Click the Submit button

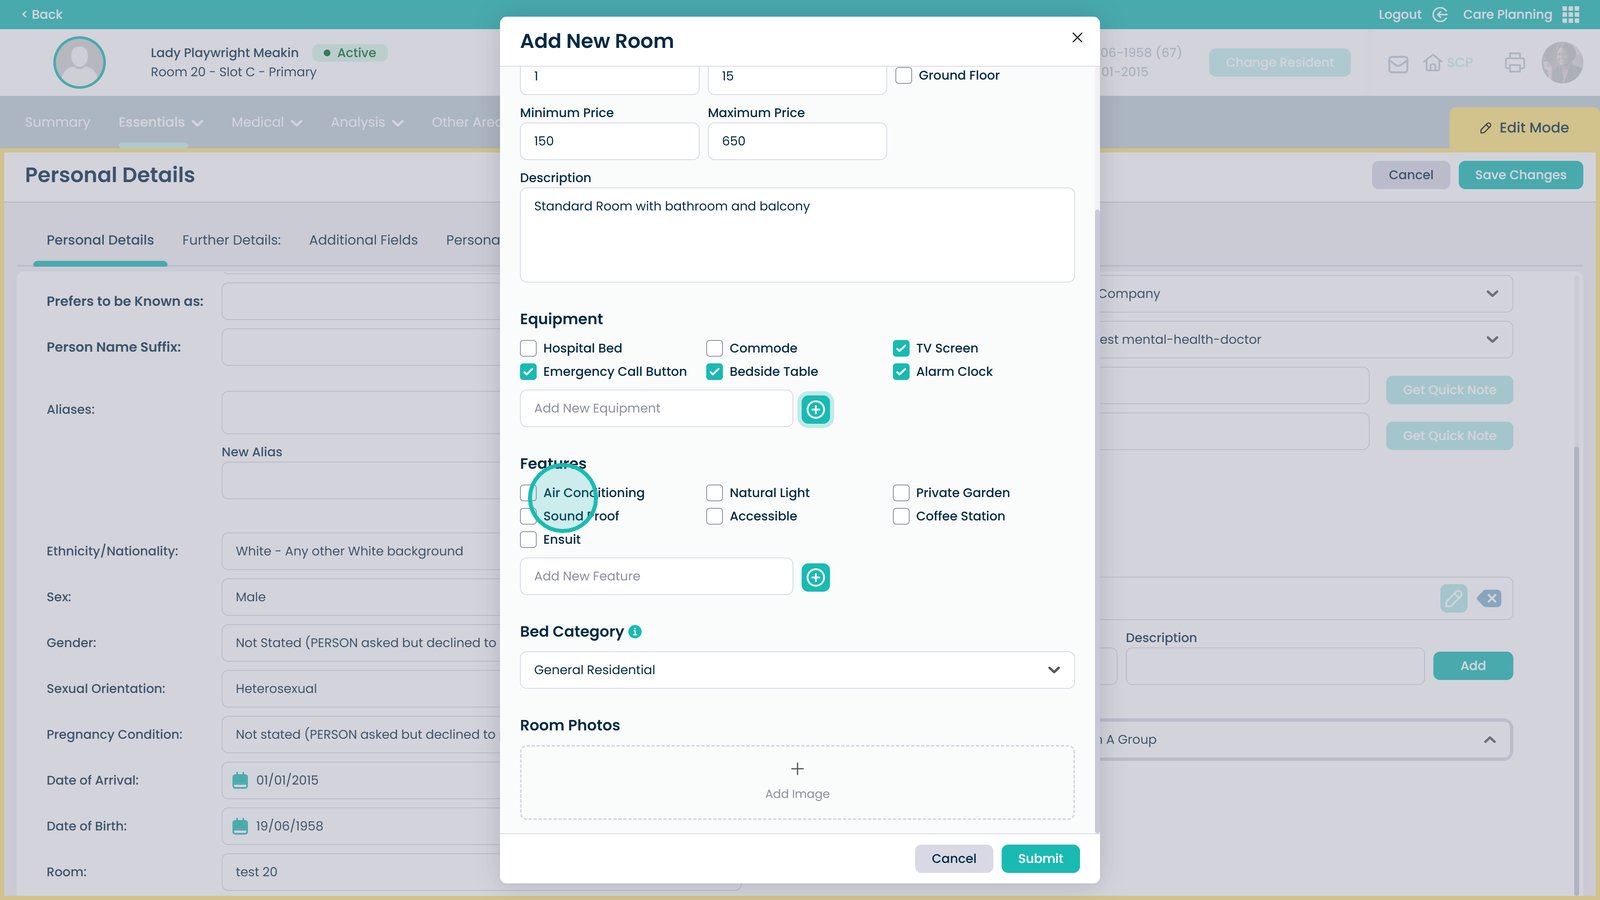[1040, 858]
